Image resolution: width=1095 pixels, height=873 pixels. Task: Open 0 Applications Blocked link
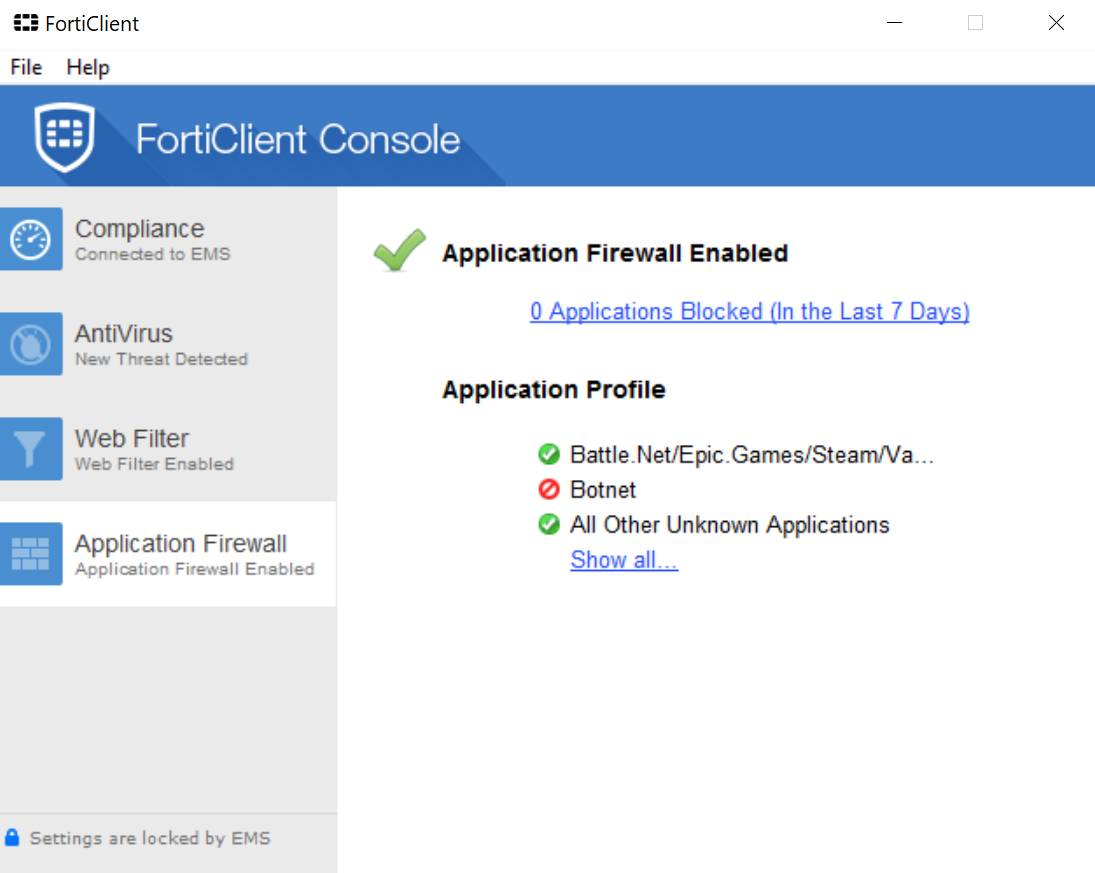pos(749,311)
